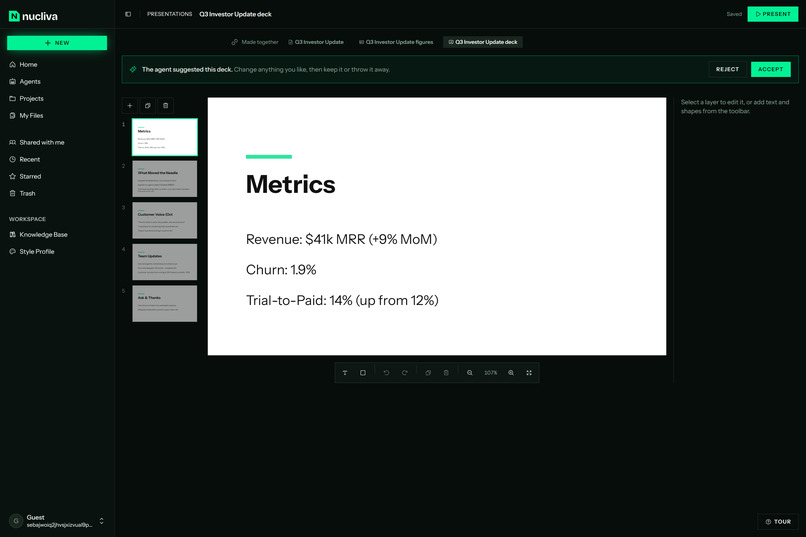Toggle sidebar collapse icon

click(x=128, y=14)
